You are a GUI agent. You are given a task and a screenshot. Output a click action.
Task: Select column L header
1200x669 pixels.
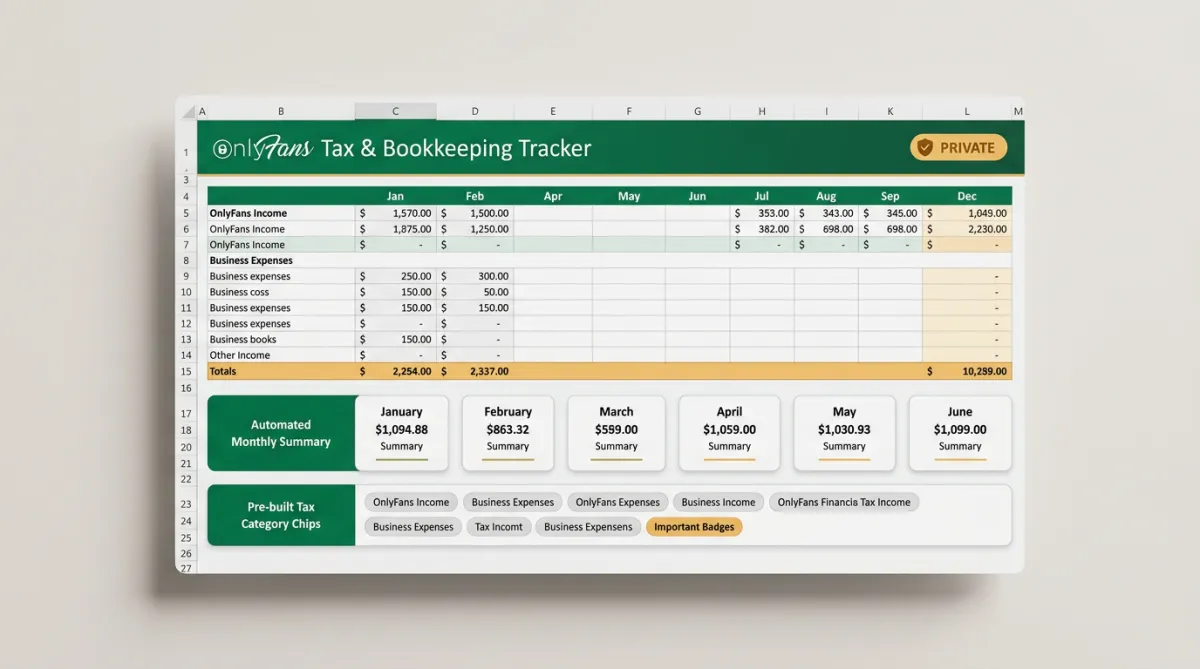tap(967, 112)
